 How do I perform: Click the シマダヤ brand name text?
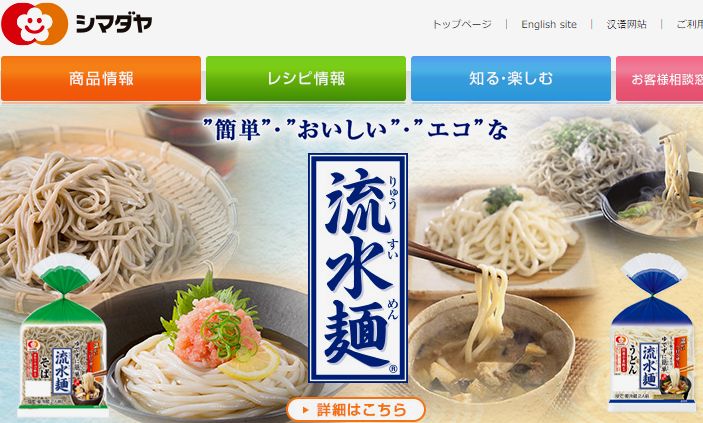[x=114, y=23]
